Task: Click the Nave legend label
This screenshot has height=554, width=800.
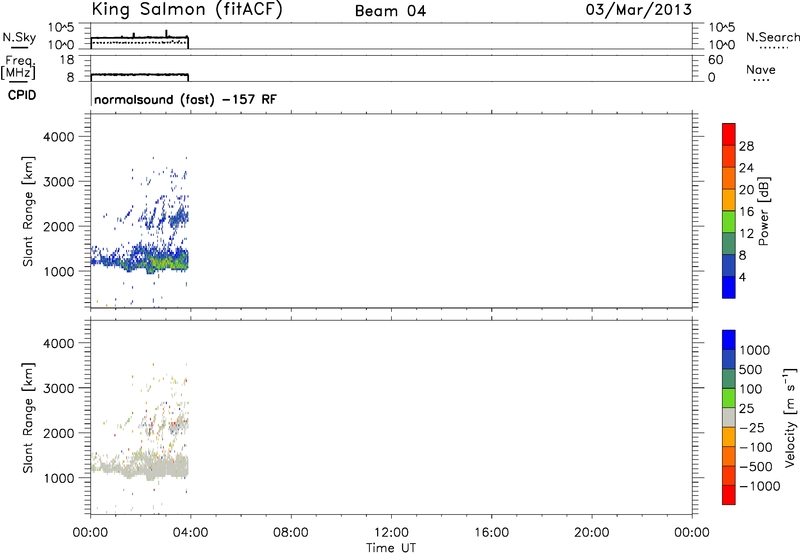Action: [x=761, y=70]
